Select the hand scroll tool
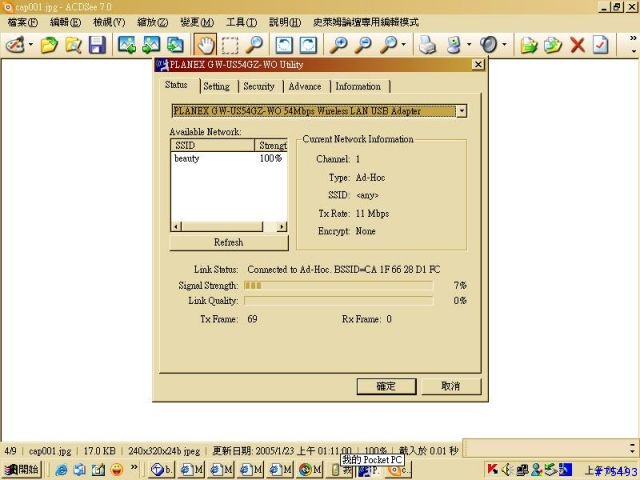640x480 pixels. coord(205,44)
